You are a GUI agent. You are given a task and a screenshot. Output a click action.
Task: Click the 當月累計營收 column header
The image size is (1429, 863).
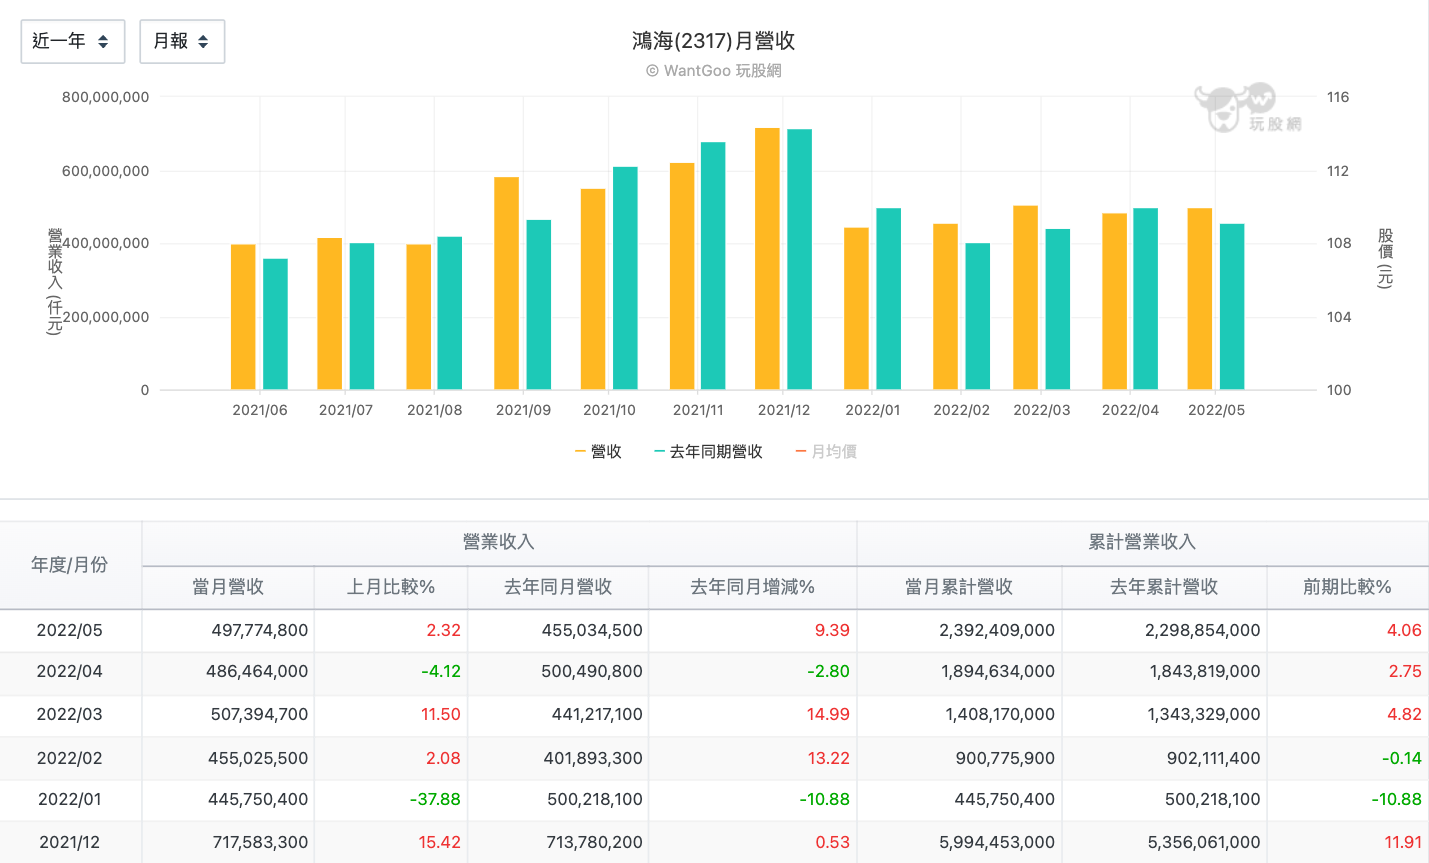[959, 587]
